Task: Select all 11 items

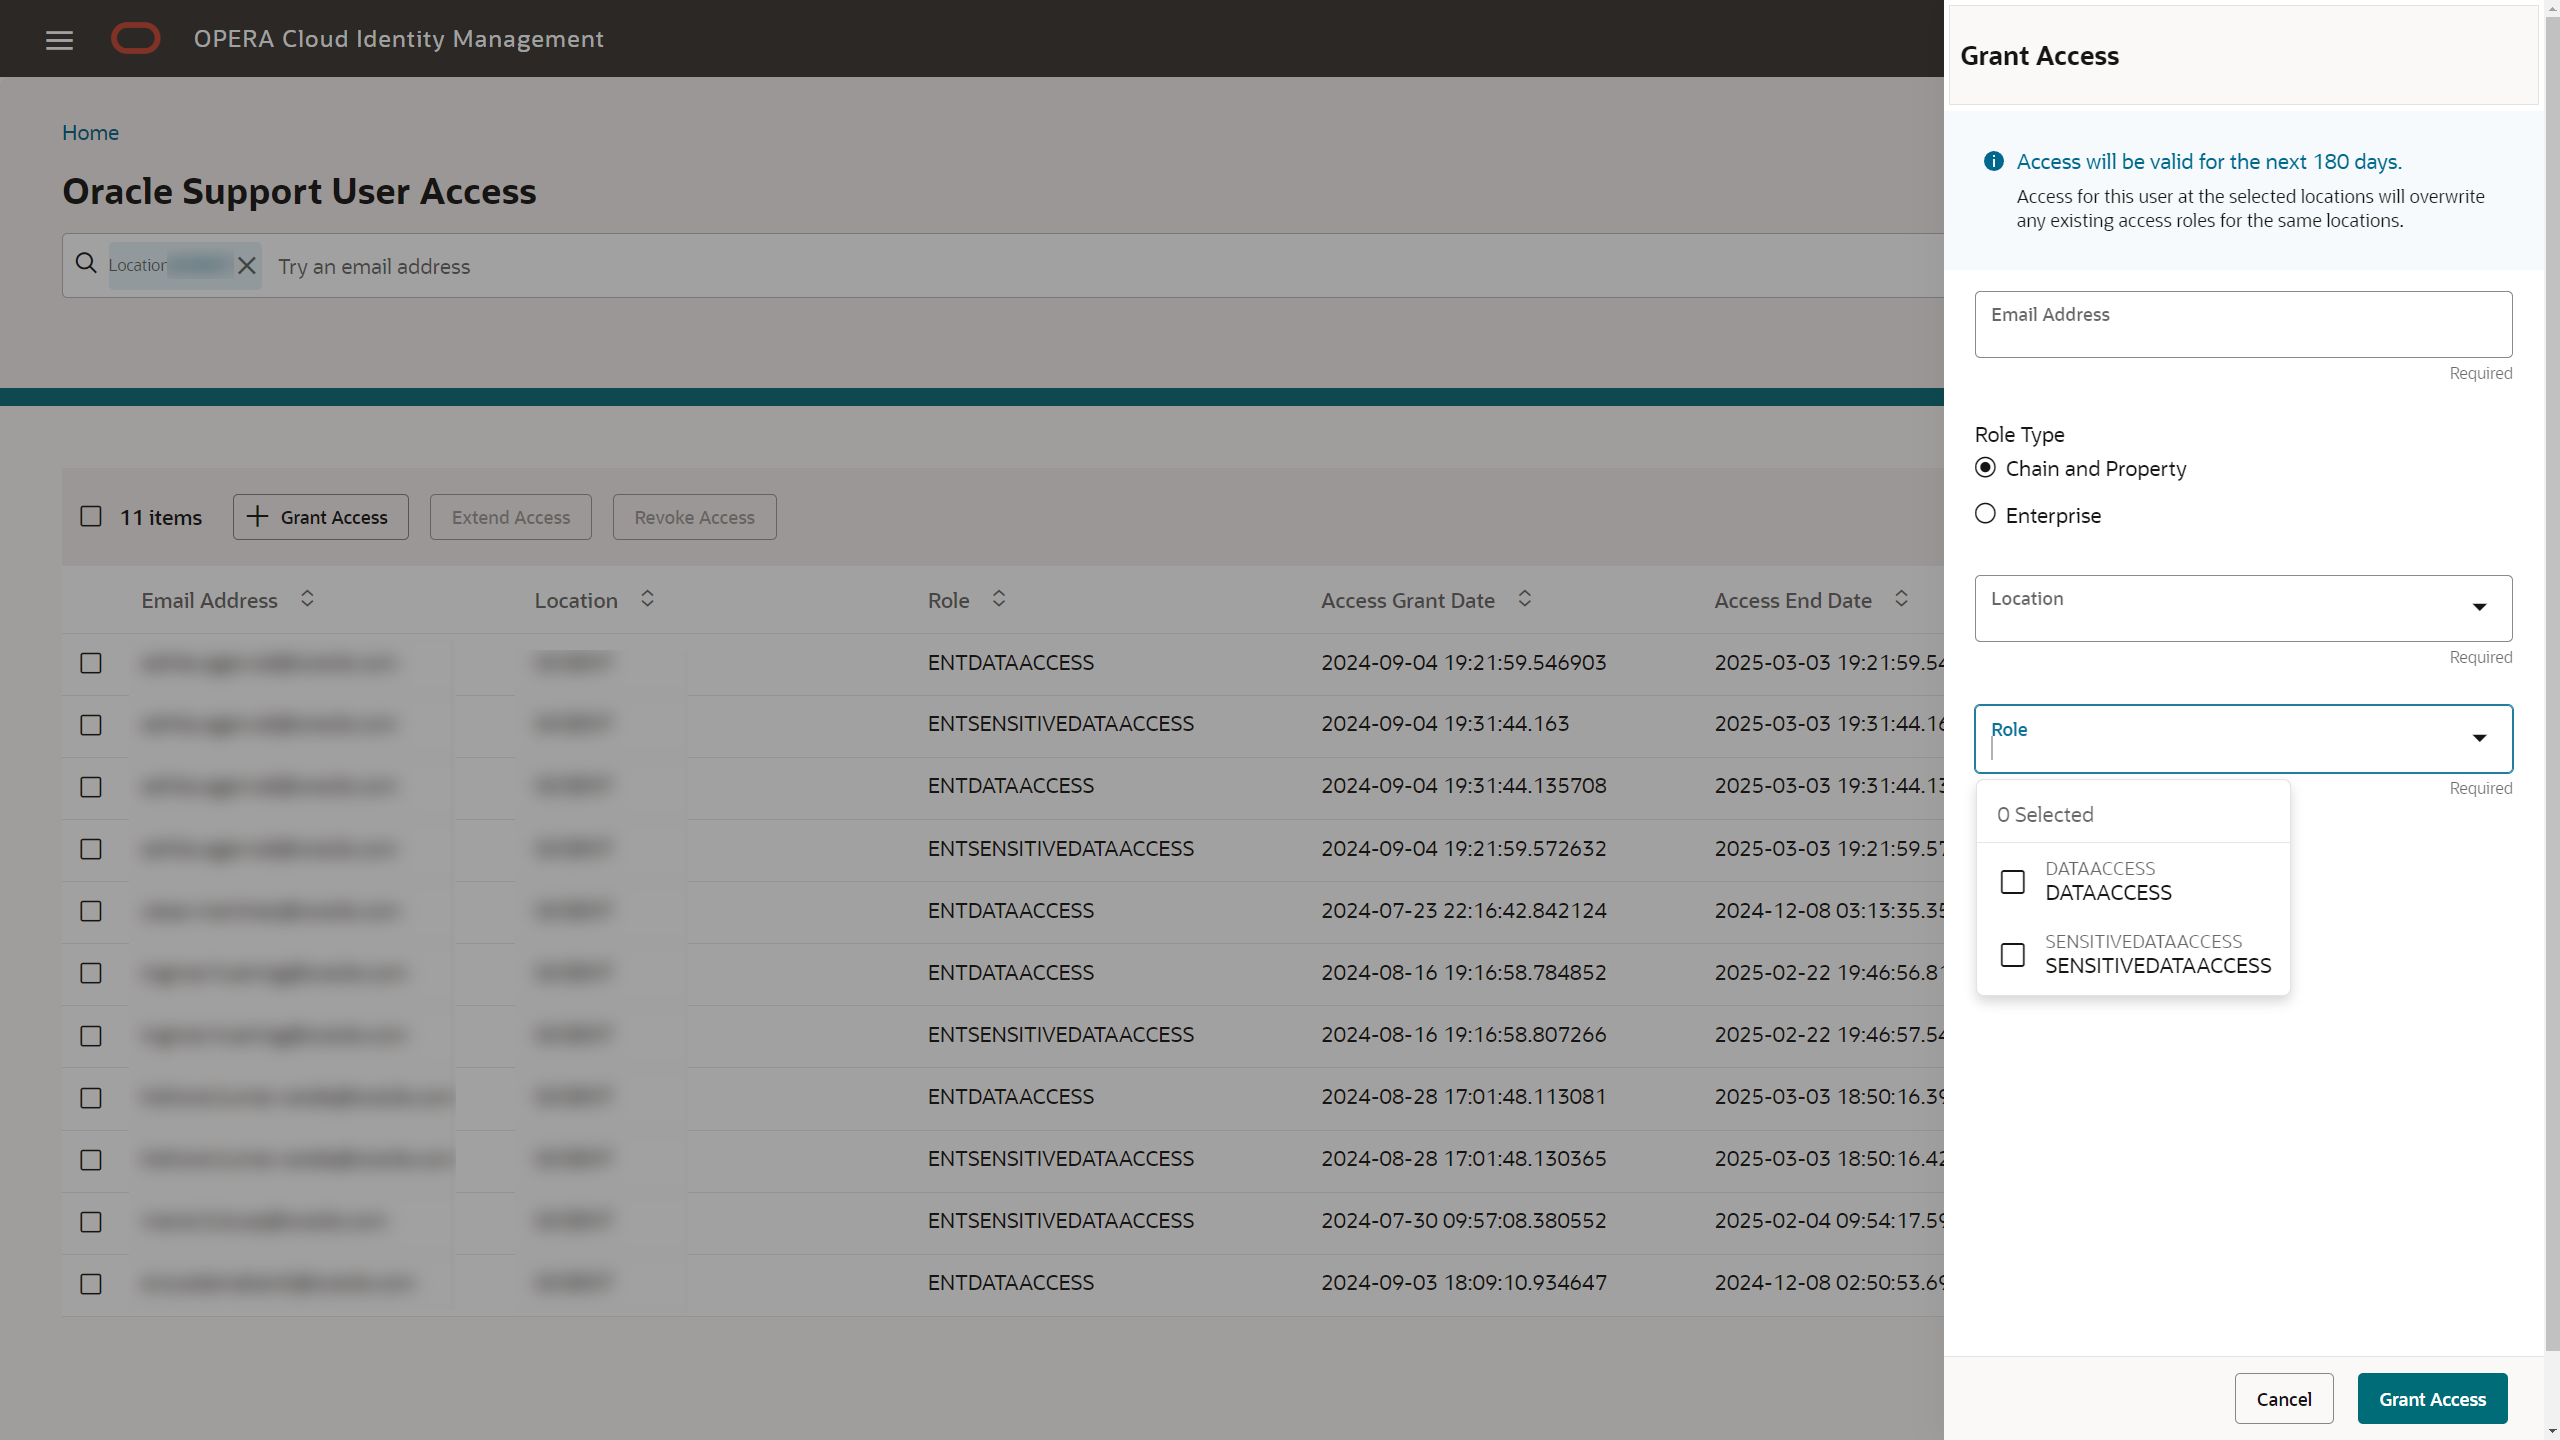Action: pos(91,516)
